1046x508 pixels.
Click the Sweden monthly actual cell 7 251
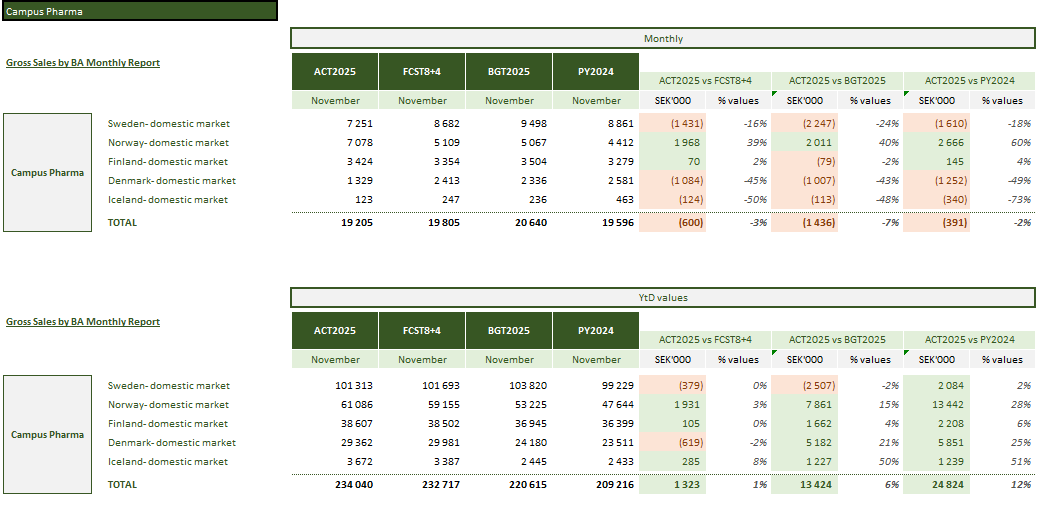tap(355, 124)
